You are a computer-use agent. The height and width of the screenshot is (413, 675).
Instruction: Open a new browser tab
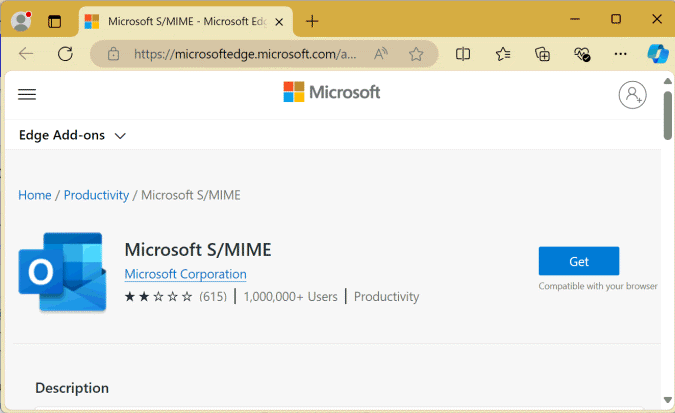[x=312, y=21]
